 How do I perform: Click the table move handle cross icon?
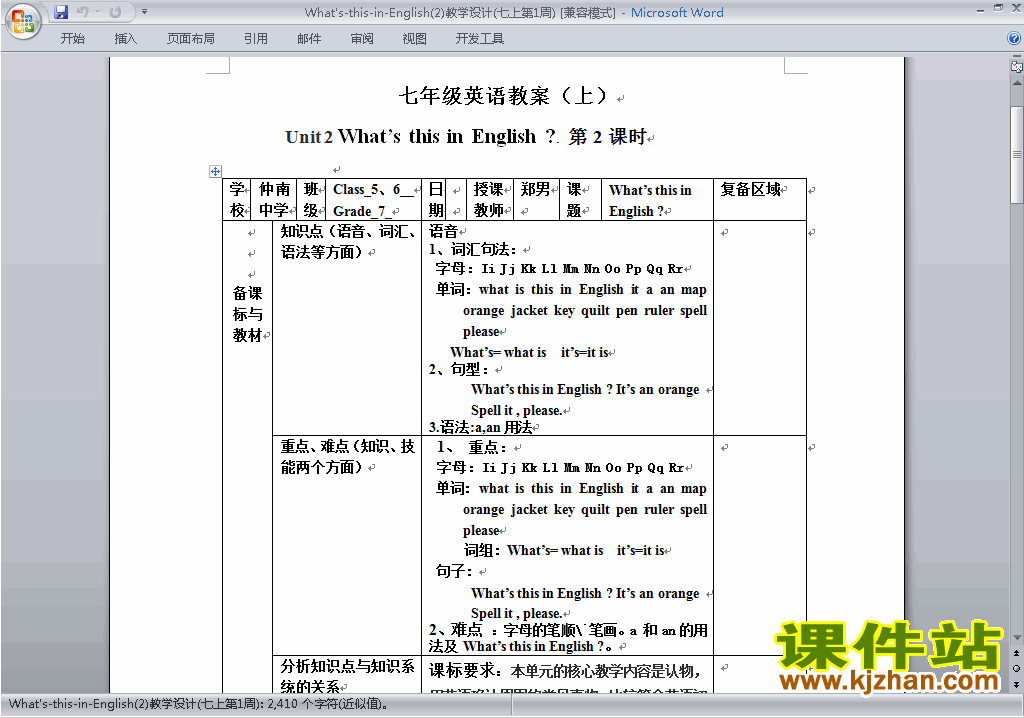[x=215, y=171]
